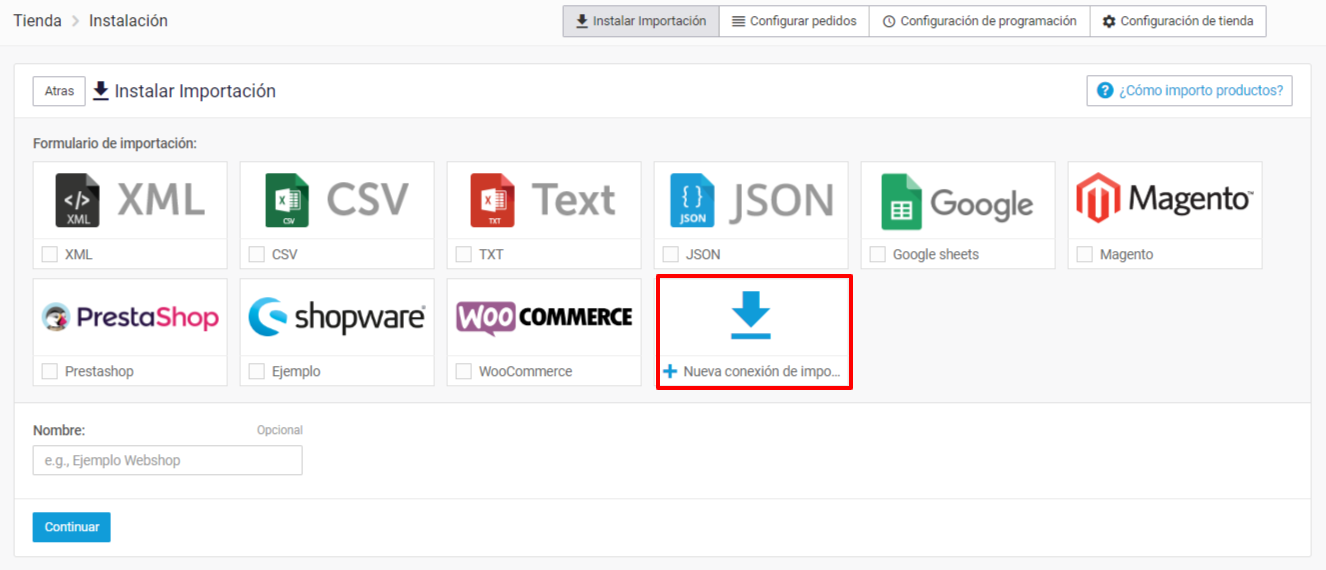Click the Magento logo
This screenshot has height=570, width=1326.
point(1165,199)
